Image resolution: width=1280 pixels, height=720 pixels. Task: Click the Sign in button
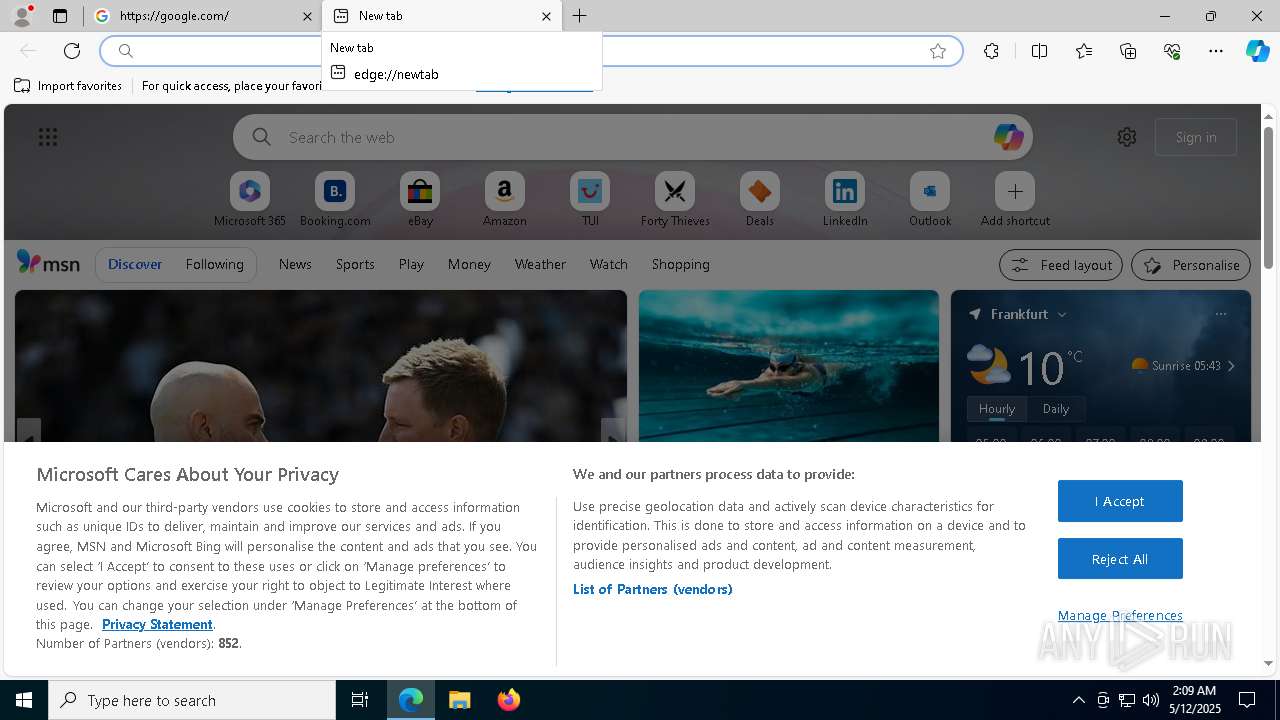(x=1196, y=137)
